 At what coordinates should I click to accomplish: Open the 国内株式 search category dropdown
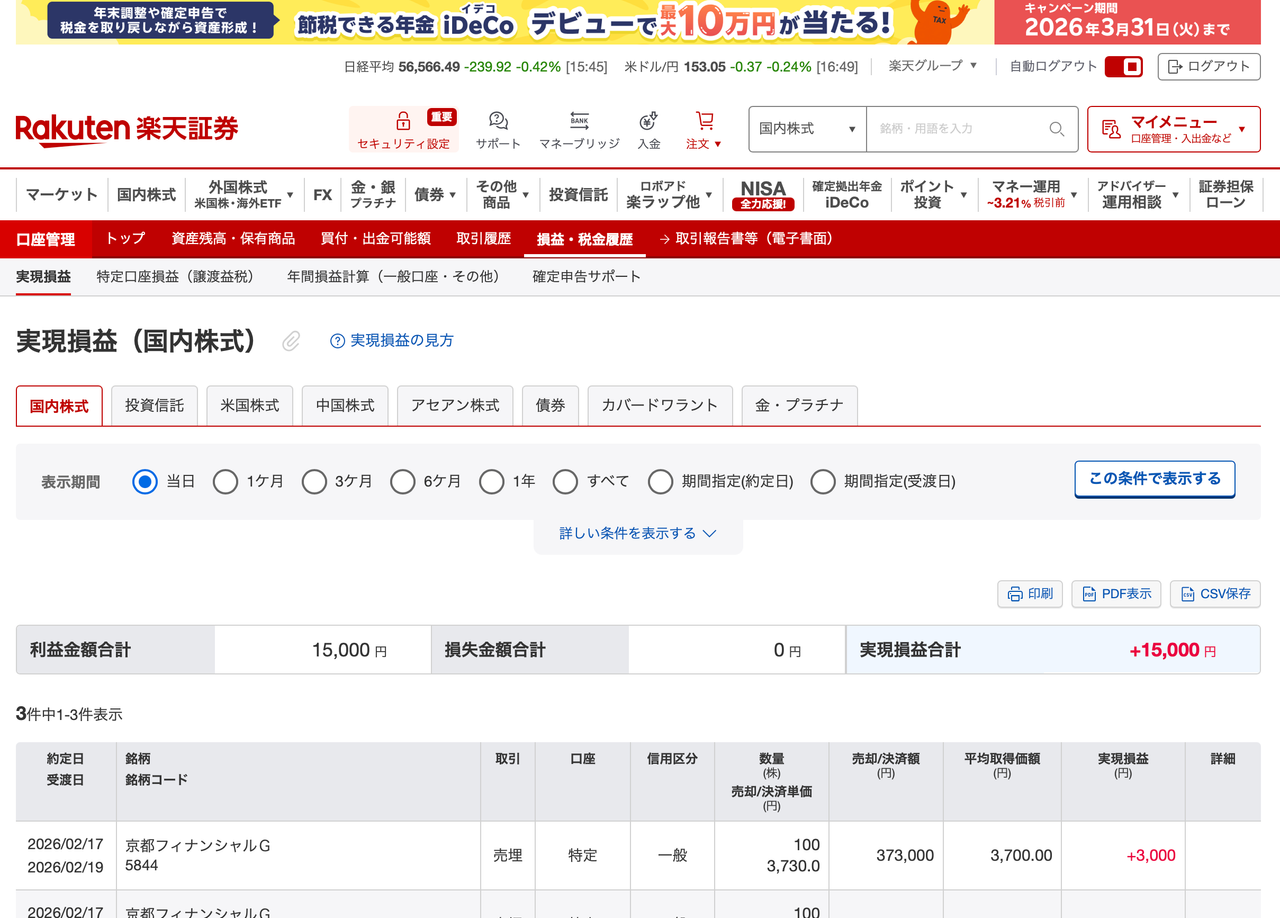click(x=806, y=129)
